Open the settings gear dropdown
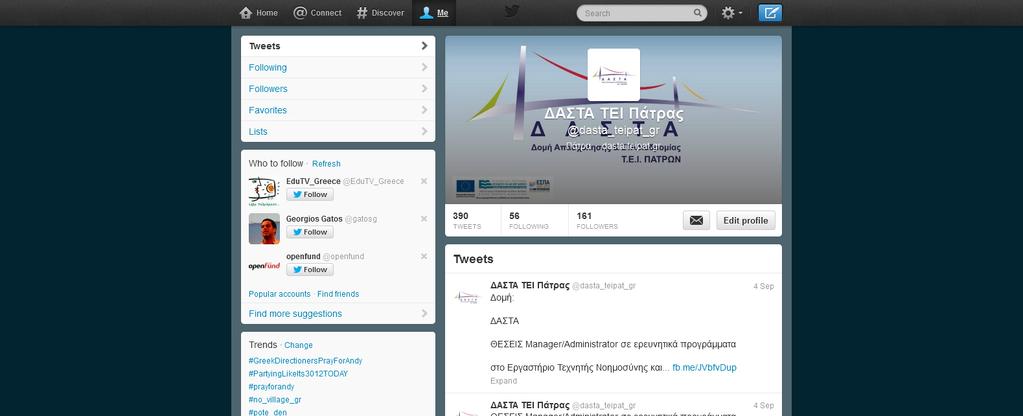Image resolution: width=1023 pixels, height=416 pixels. [731, 13]
